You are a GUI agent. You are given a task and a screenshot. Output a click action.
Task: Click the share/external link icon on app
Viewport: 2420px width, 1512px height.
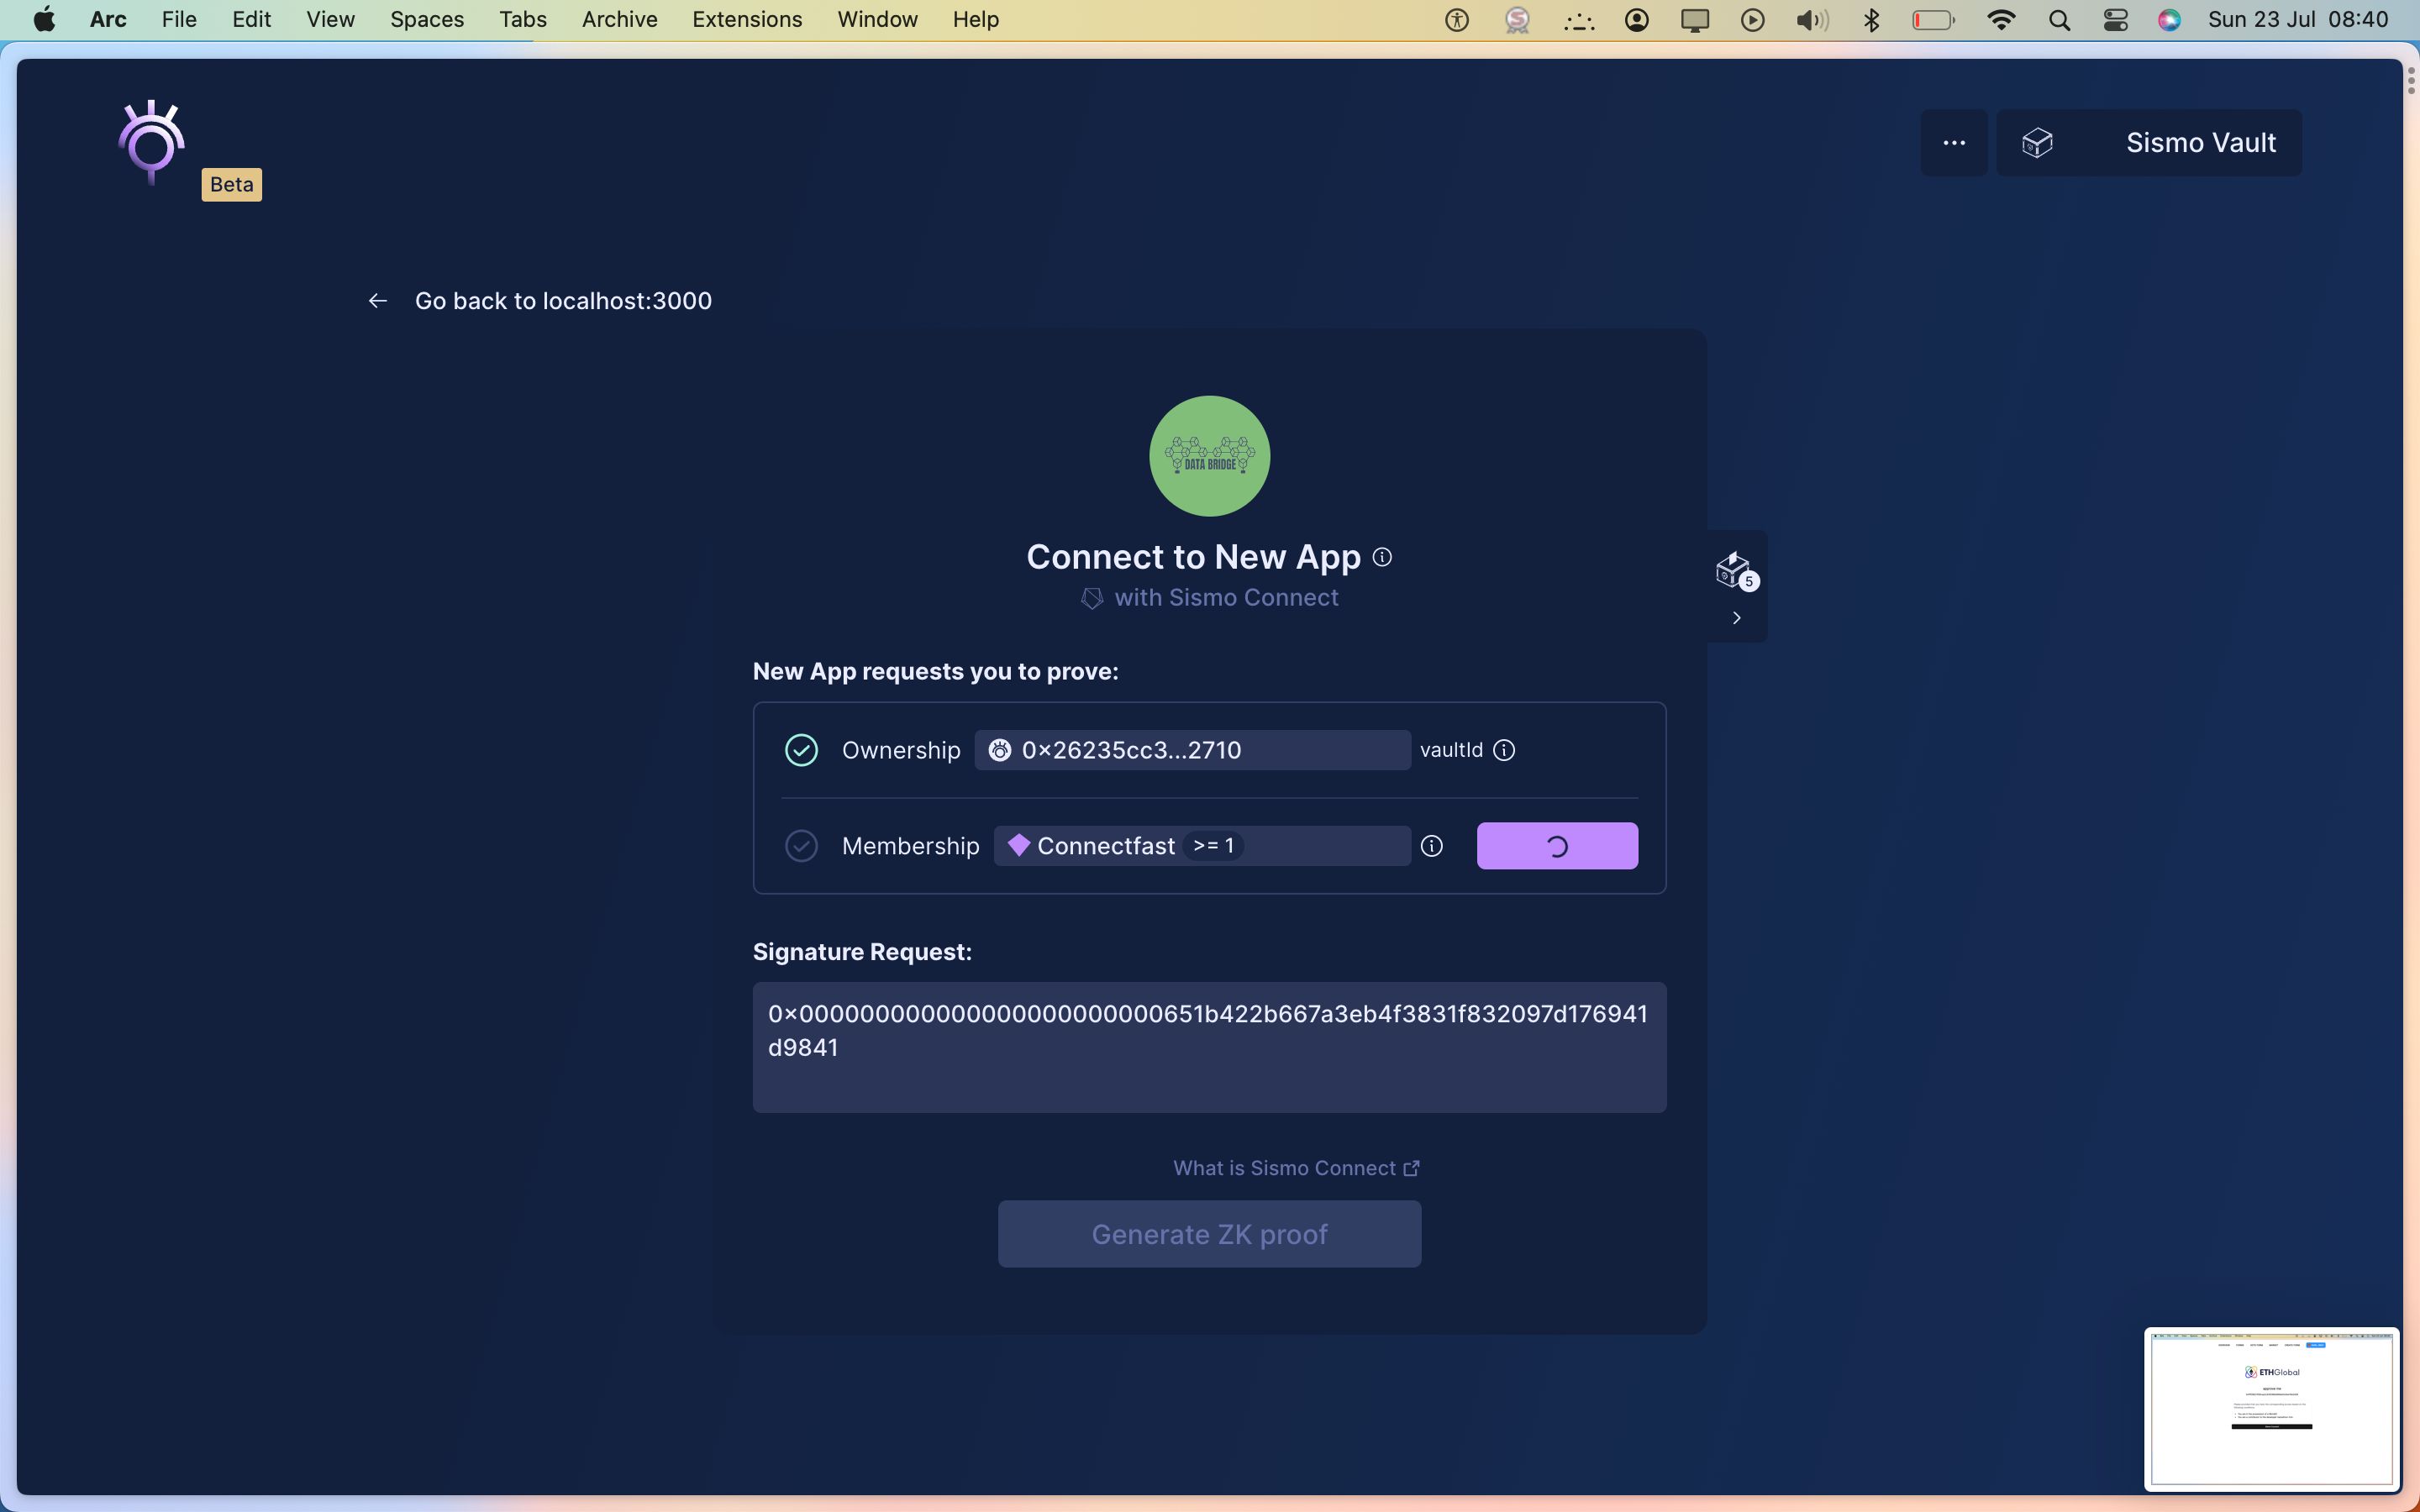click(1411, 1167)
